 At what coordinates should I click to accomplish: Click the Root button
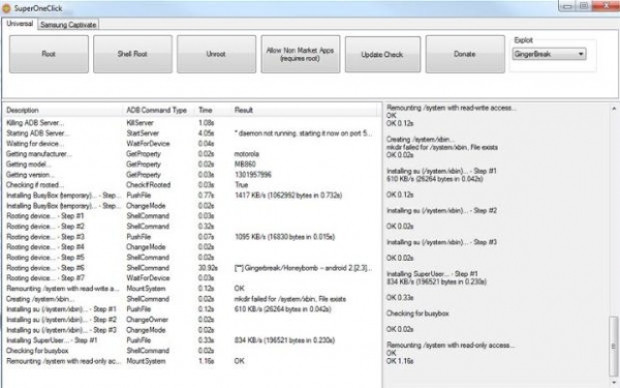click(x=49, y=54)
